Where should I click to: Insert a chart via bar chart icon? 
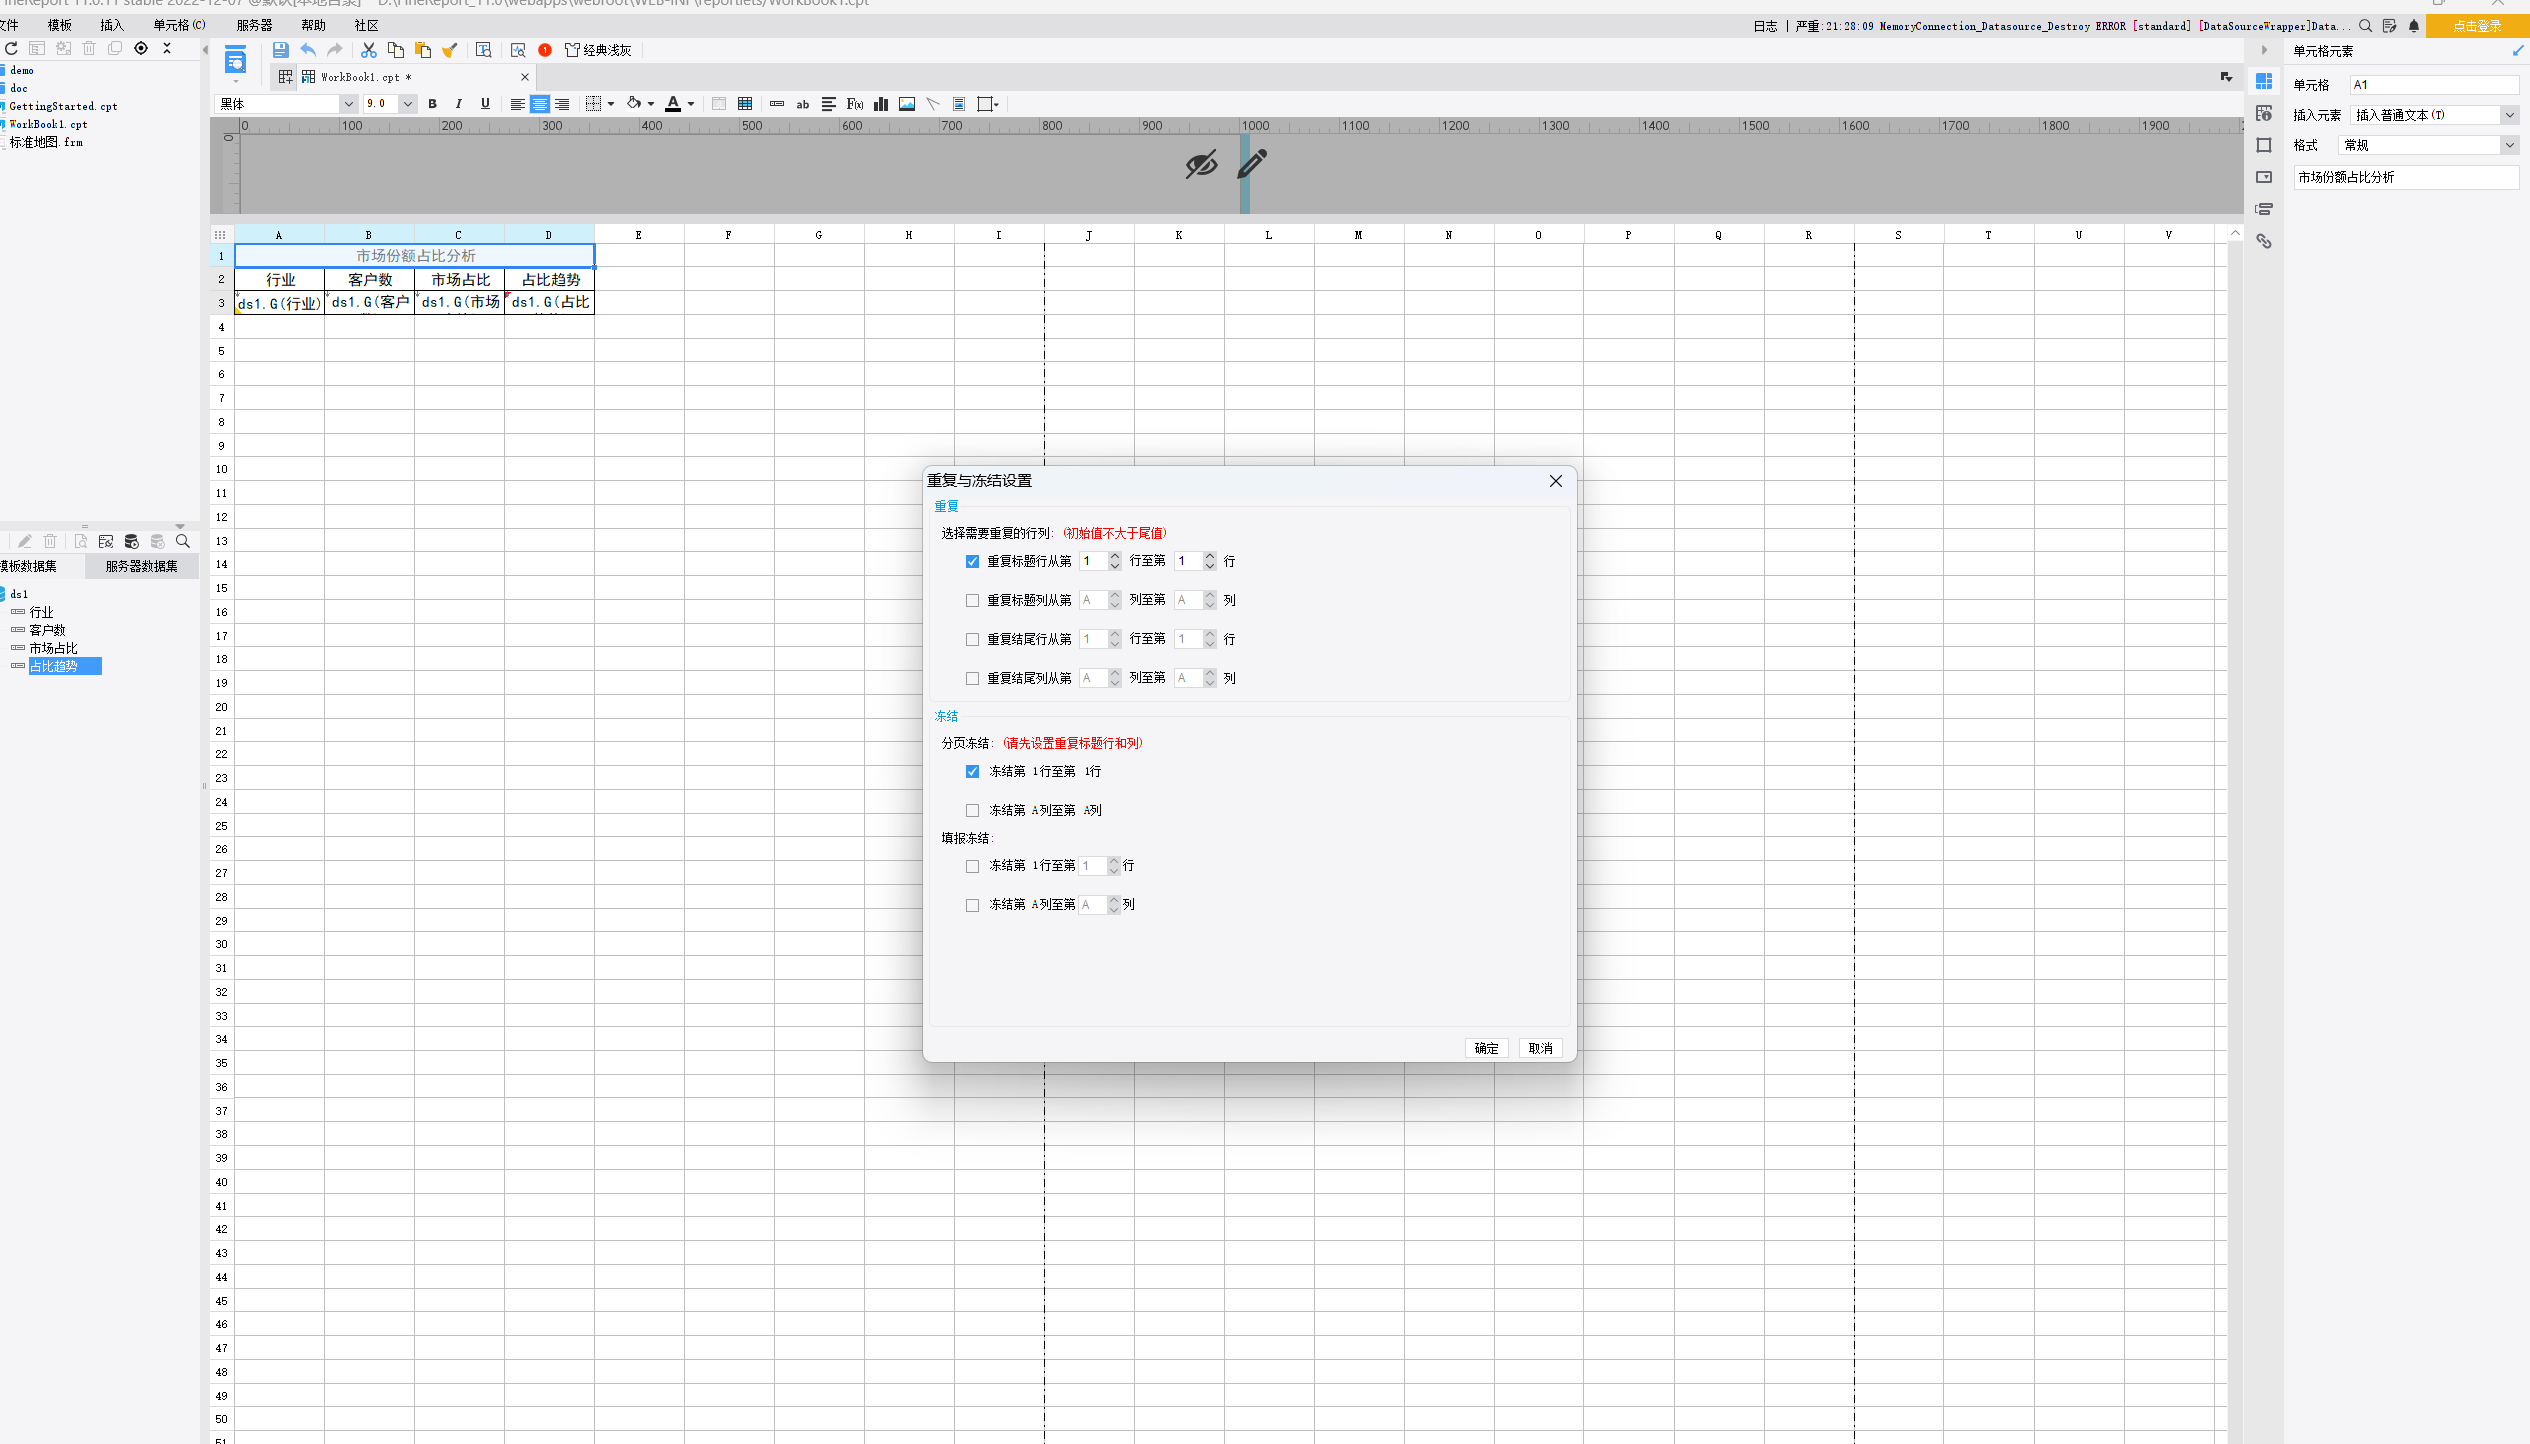[x=881, y=104]
